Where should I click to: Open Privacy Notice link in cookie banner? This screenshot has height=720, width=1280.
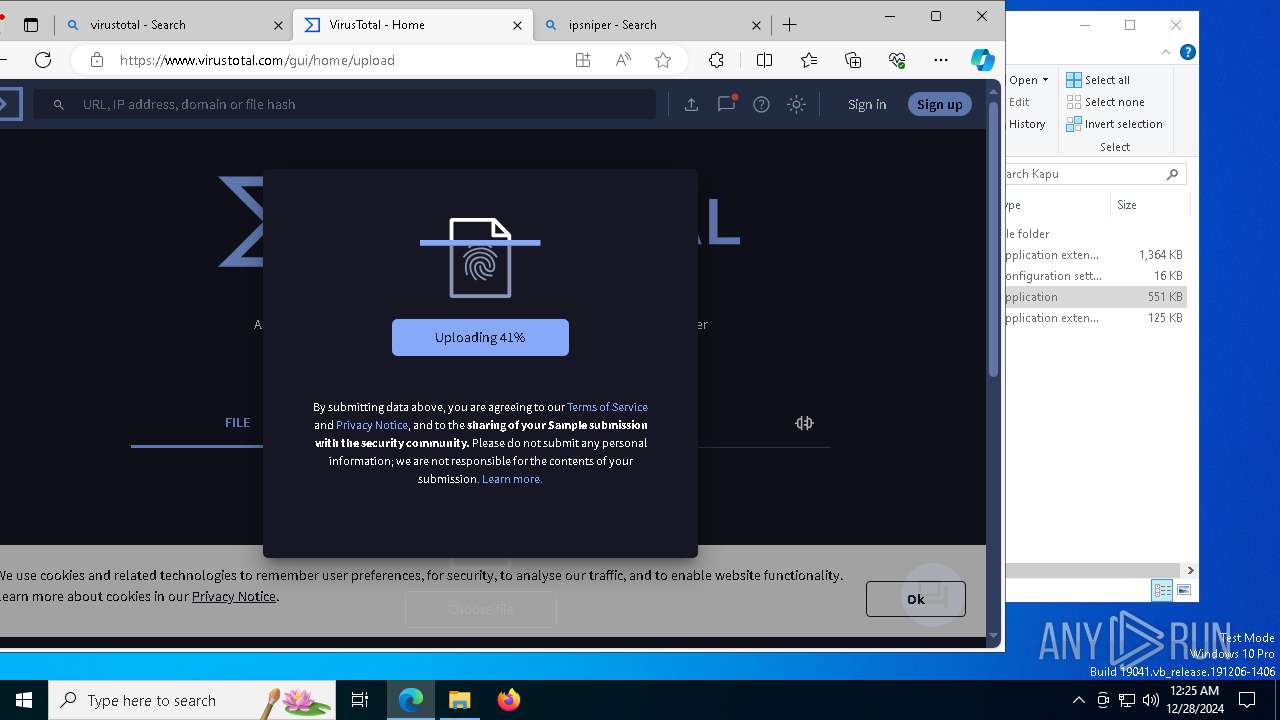233,596
